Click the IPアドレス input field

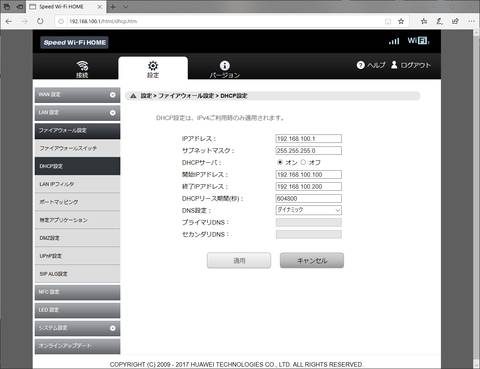pyautogui.click(x=308, y=139)
